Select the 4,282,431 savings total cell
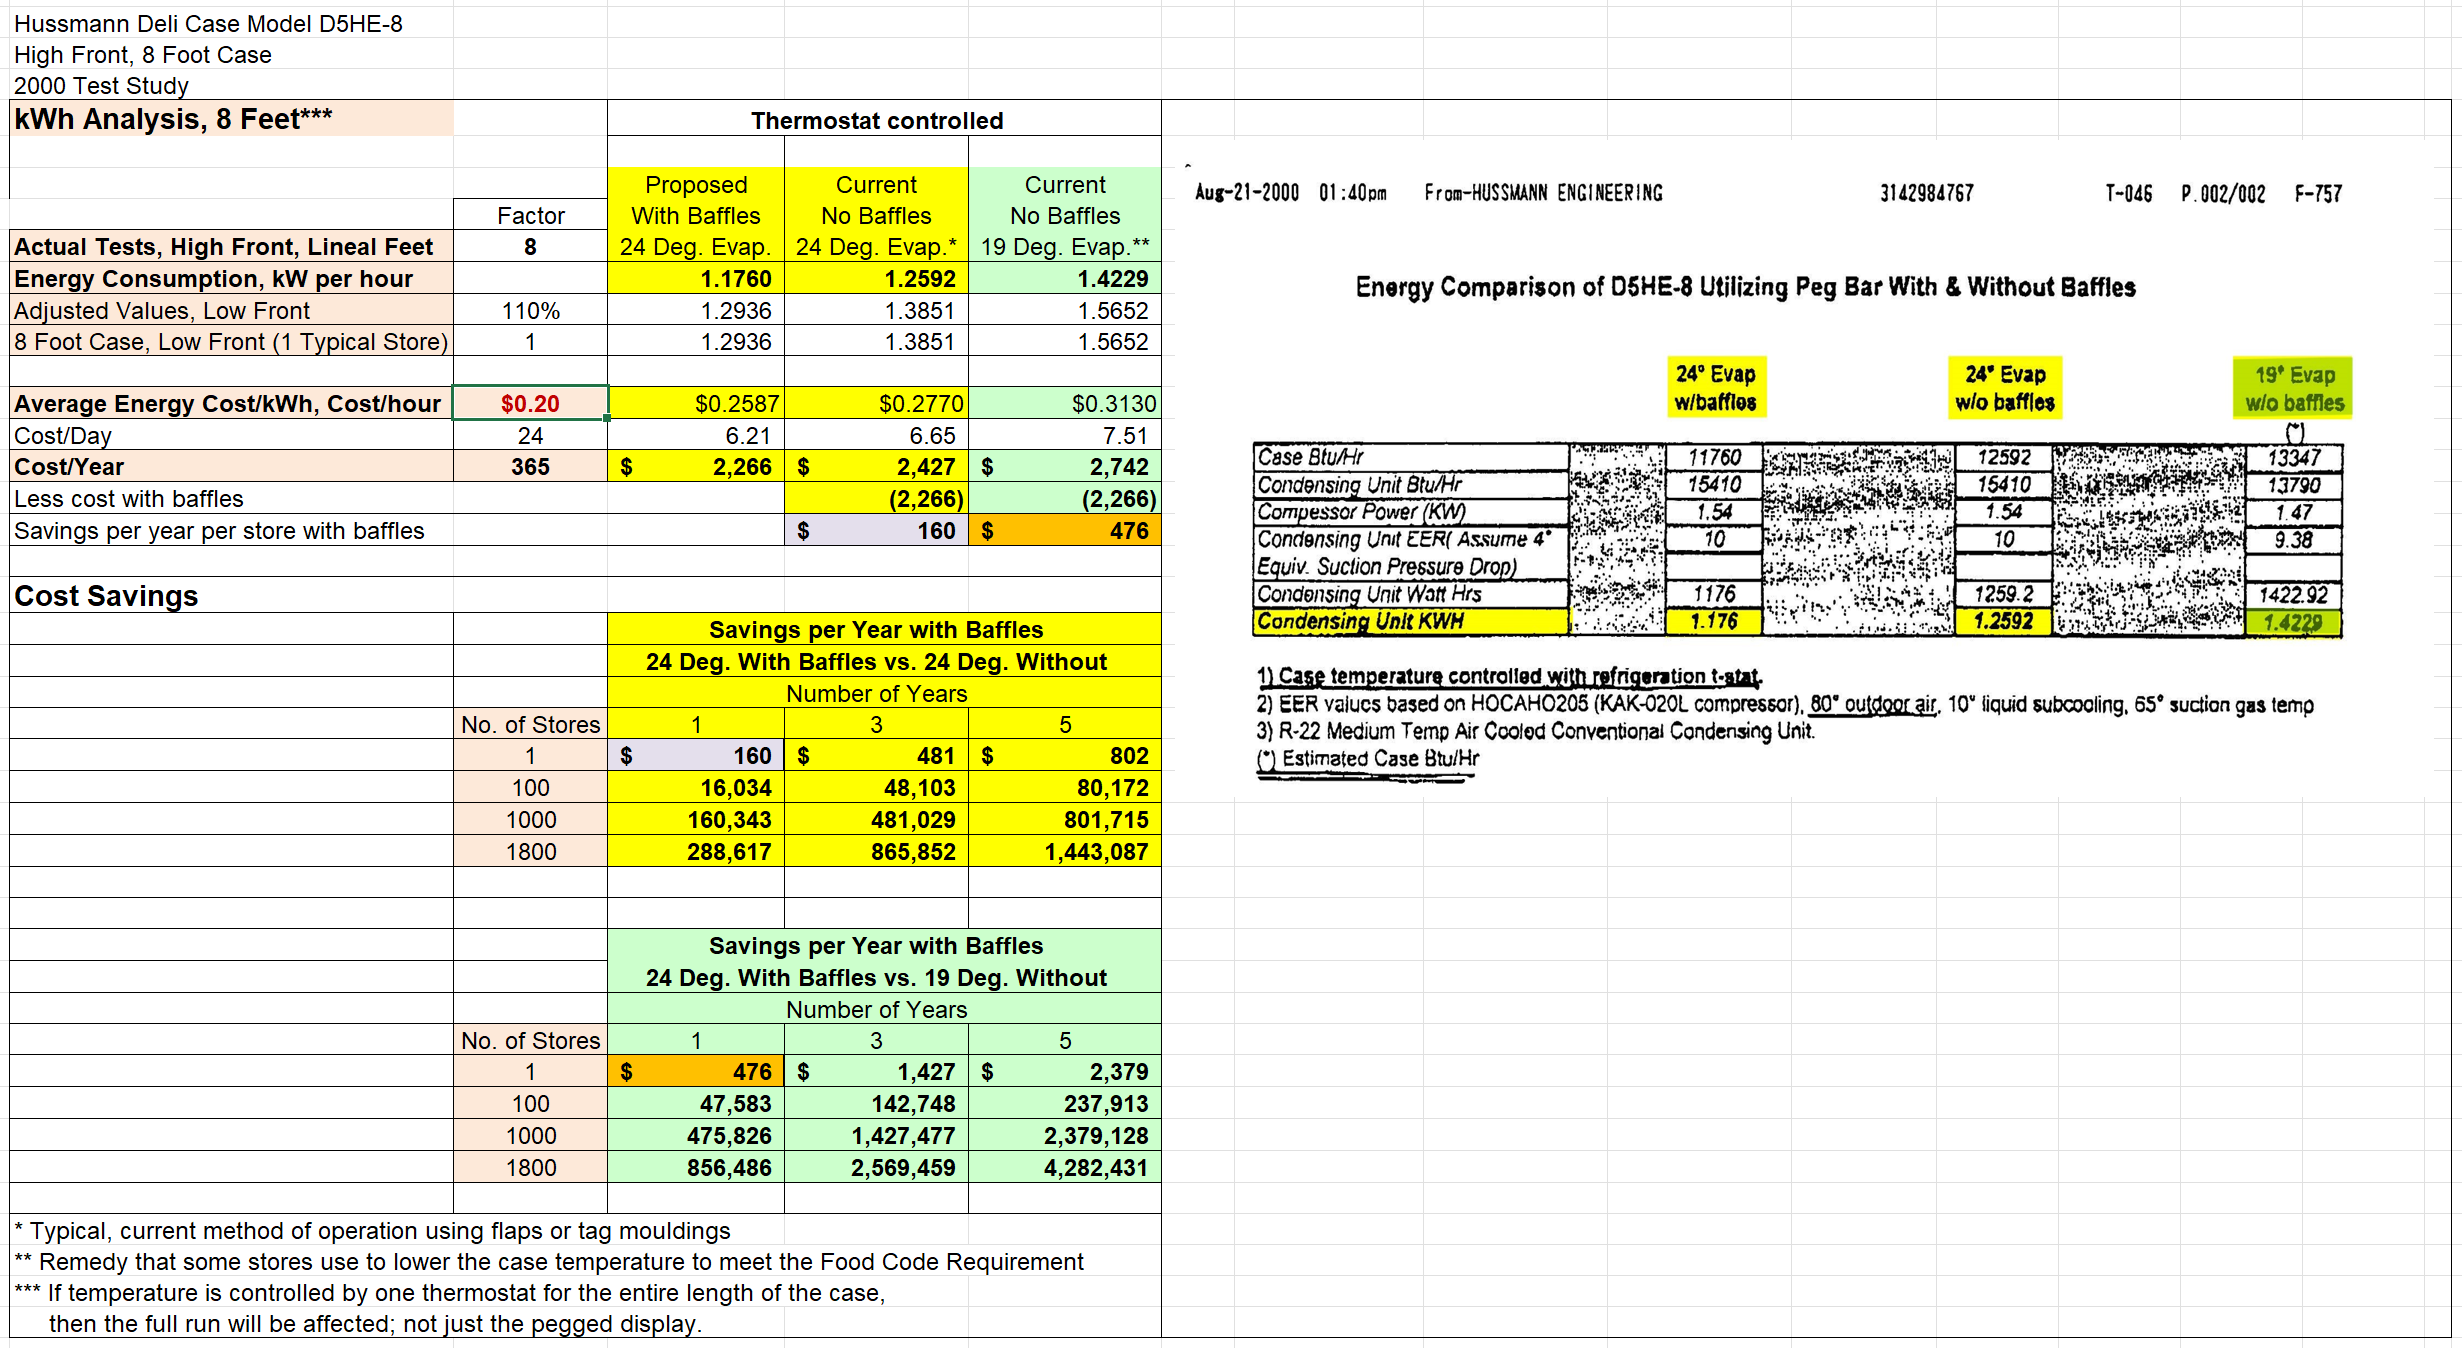Screen dimensions: 2462x1348 (1064, 1167)
